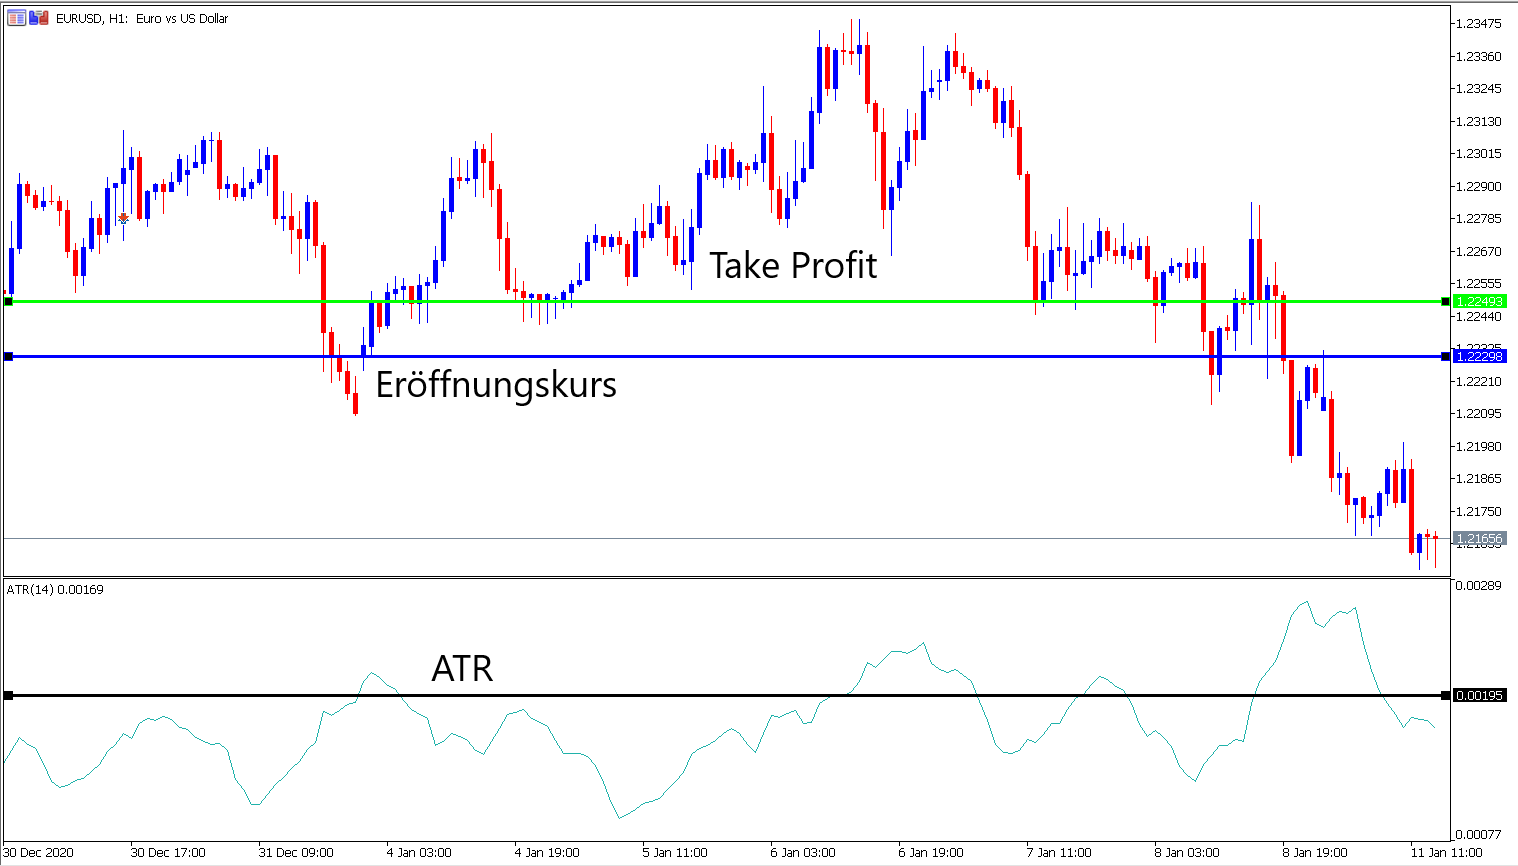Click the 'ATR(14) 0.00169' indicator label
Image resolution: width=1518 pixels, height=866 pixels.
click(x=55, y=589)
